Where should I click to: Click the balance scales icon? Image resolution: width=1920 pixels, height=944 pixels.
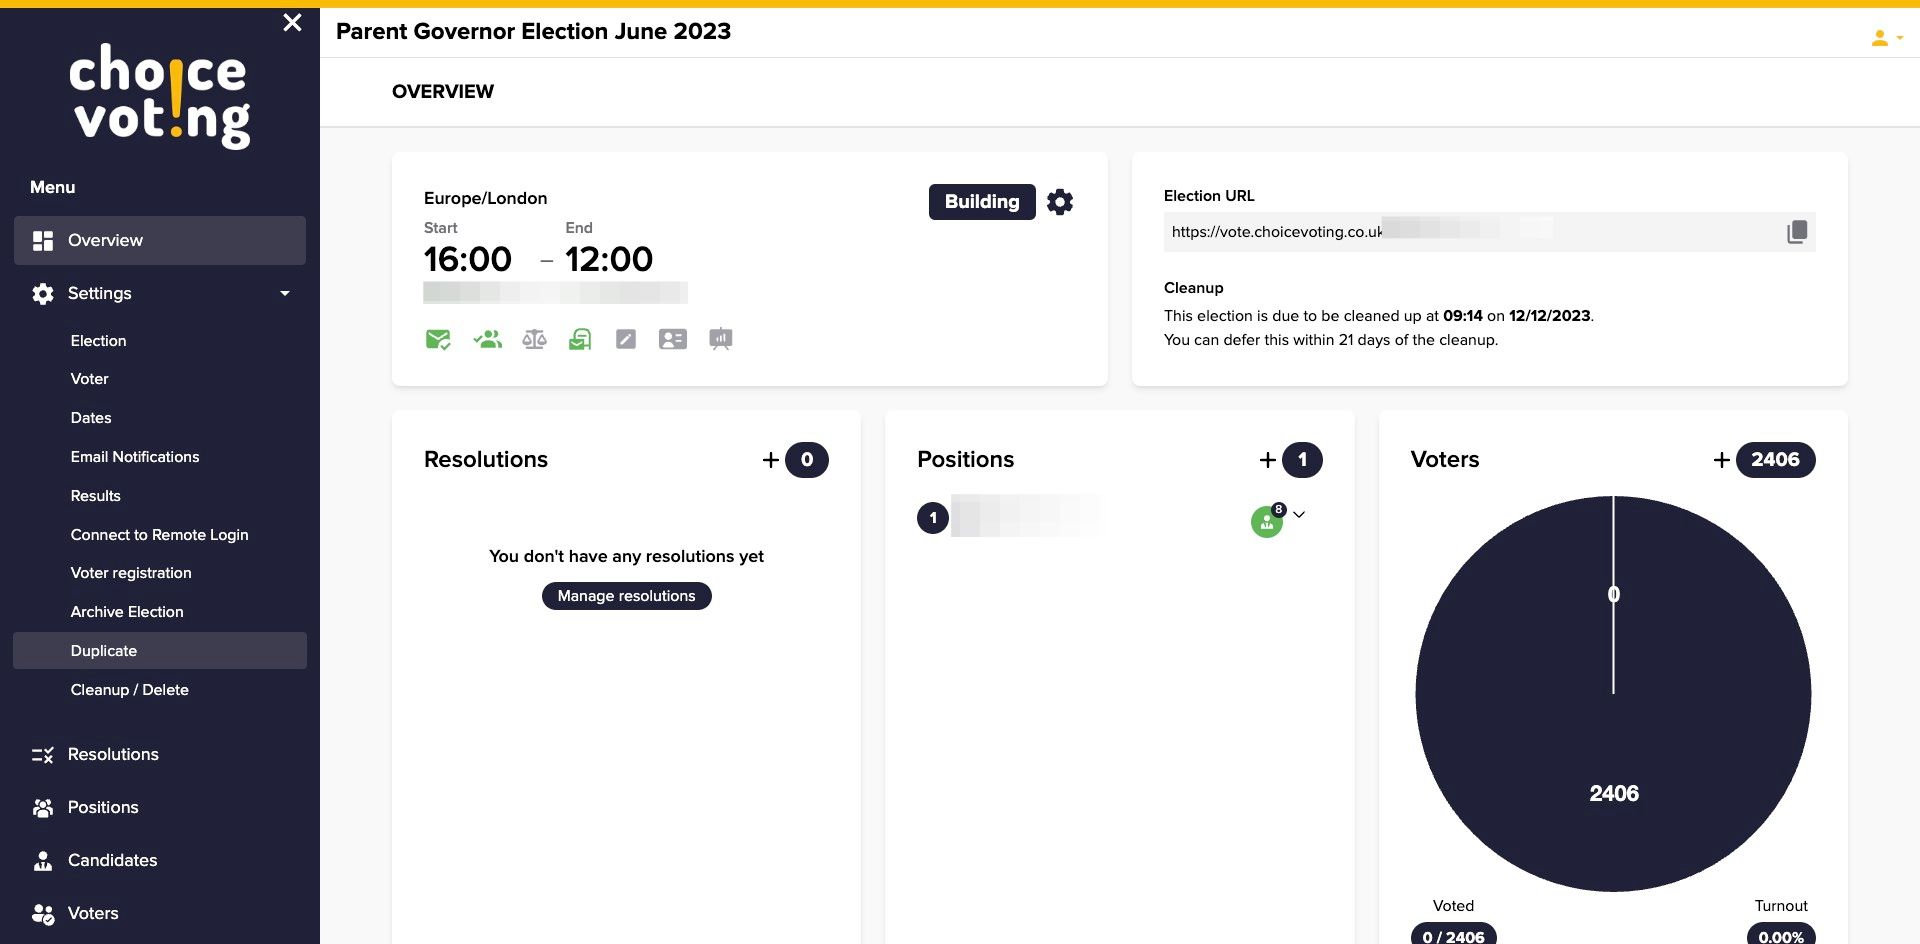point(534,340)
